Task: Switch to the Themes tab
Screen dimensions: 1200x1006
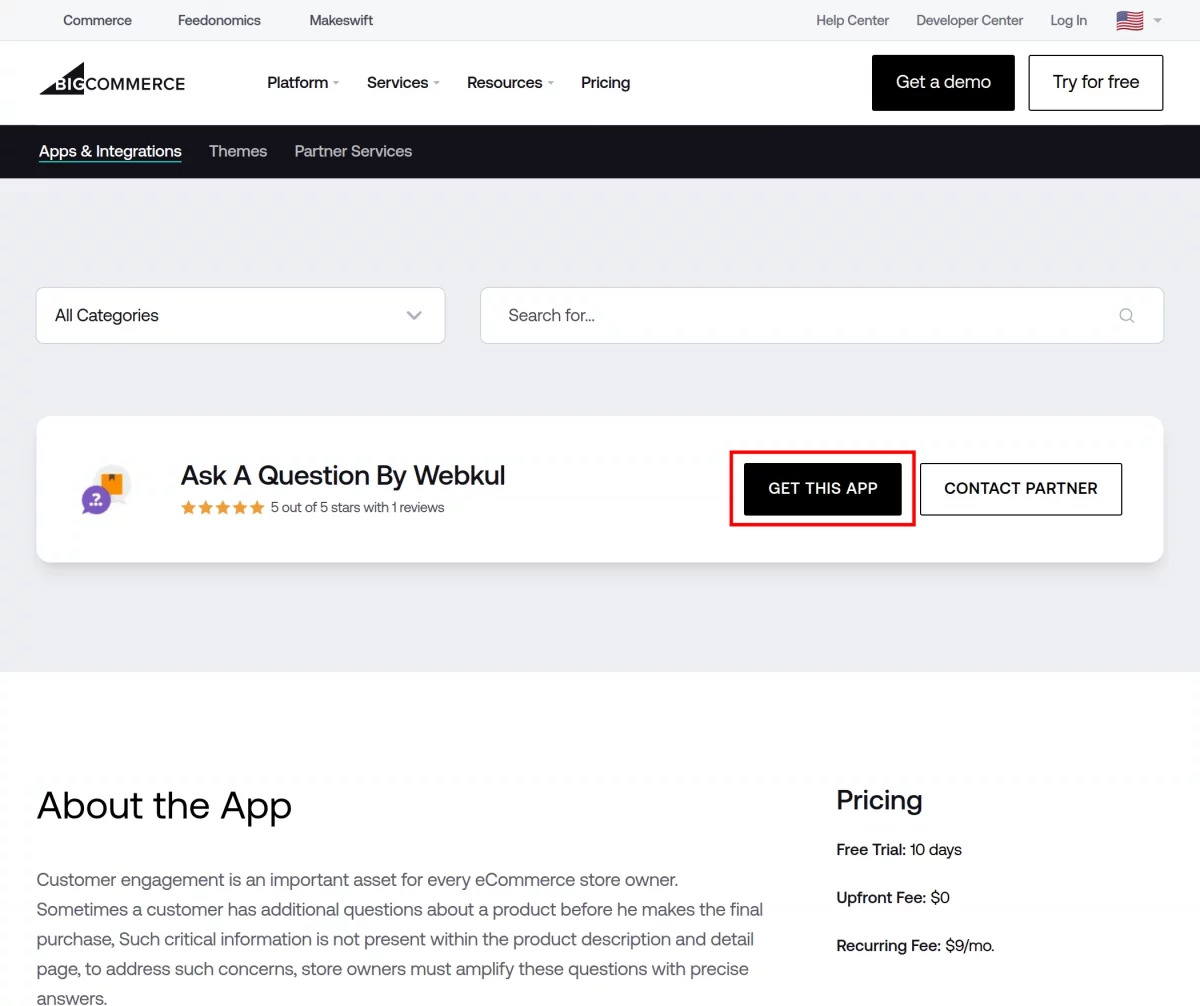Action: pos(238,152)
